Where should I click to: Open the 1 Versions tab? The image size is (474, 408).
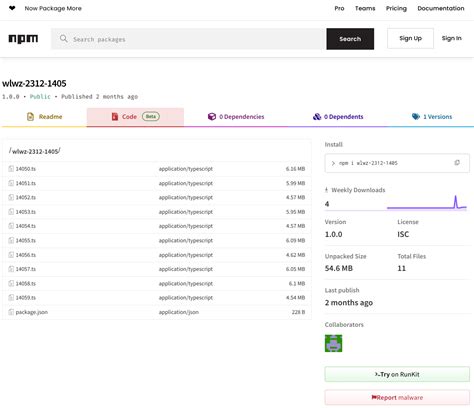pos(432,117)
